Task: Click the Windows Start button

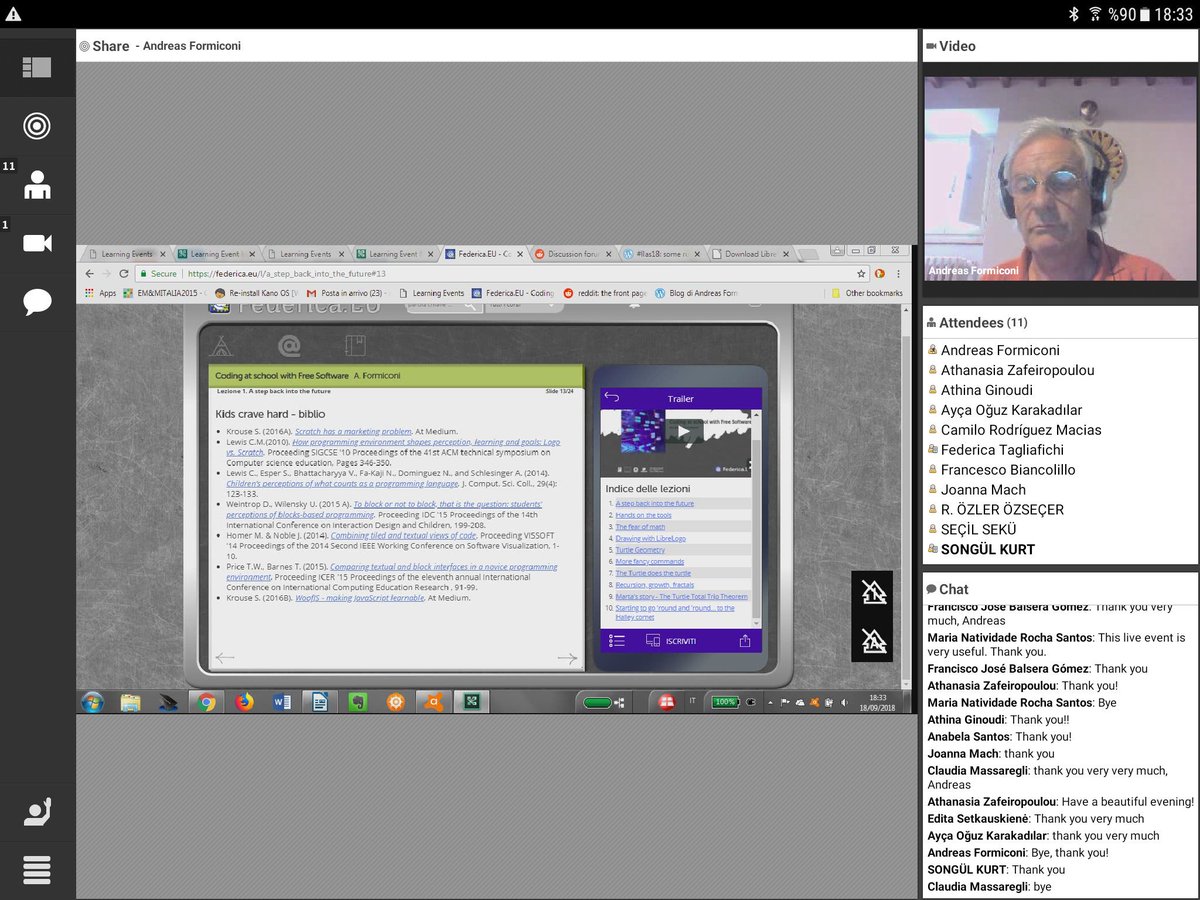Action: (x=93, y=702)
